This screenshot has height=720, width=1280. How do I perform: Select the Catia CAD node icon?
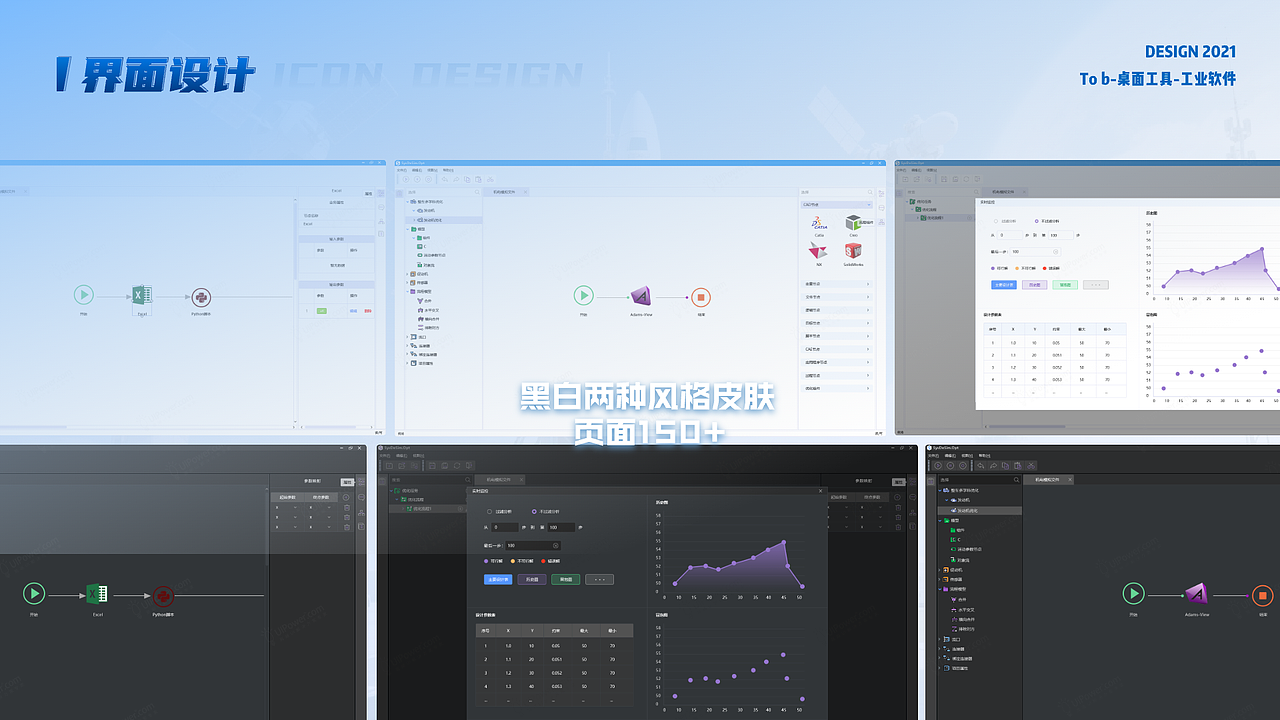pos(820,224)
